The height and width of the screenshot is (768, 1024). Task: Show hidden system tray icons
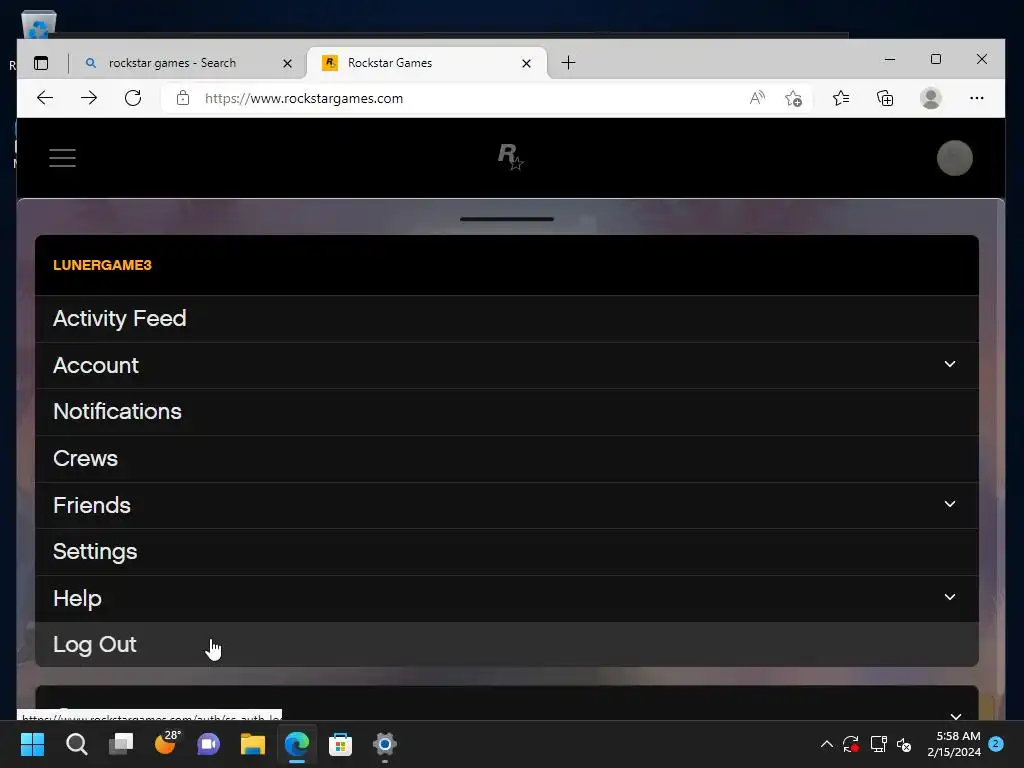point(826,744)
